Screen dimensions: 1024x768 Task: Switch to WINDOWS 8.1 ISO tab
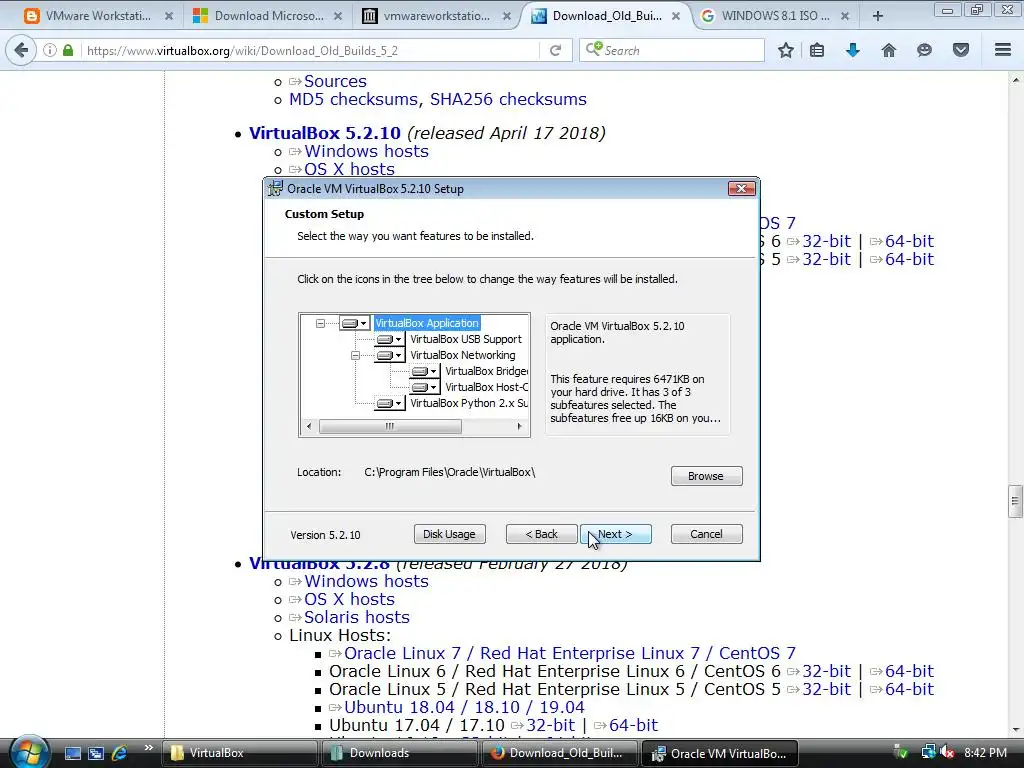[x=775, y=16]
